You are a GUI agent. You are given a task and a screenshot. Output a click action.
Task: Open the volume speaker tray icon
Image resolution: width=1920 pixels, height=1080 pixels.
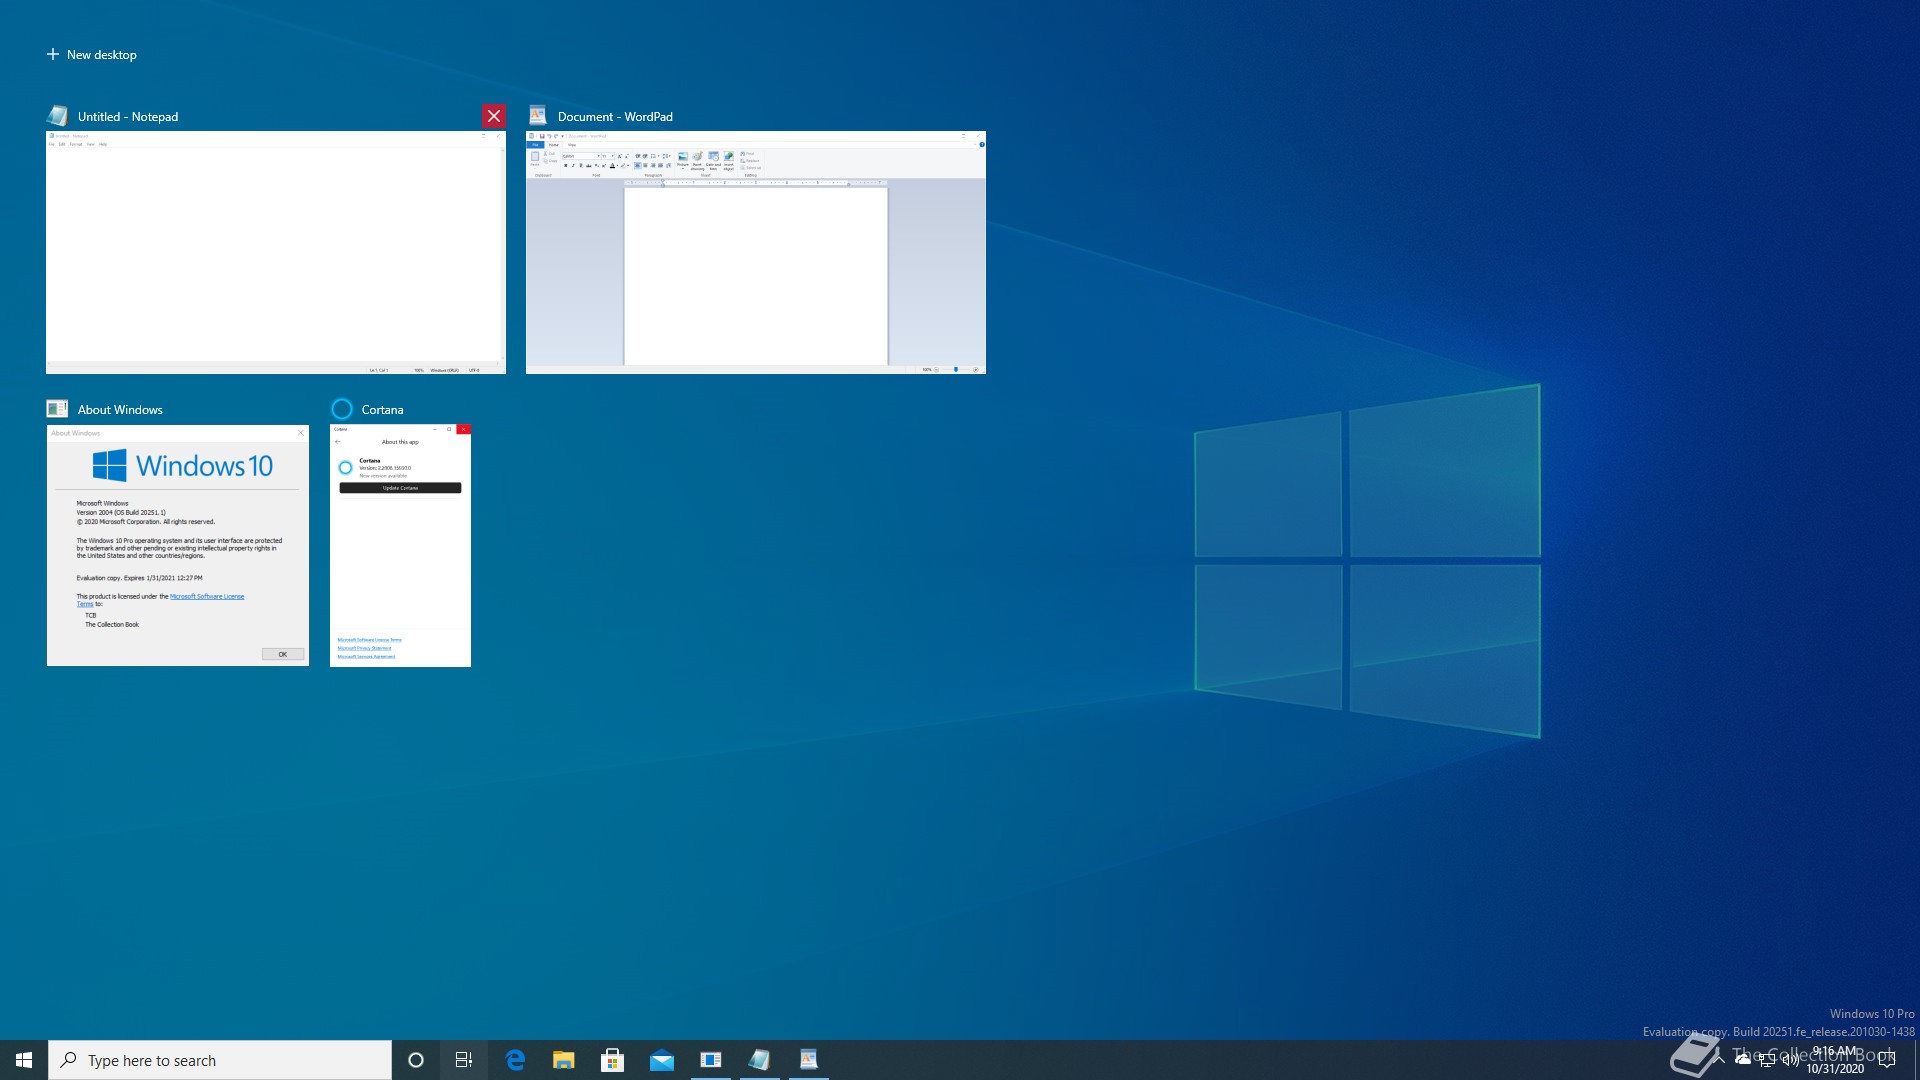pyautogui.click(x=1791, y=1060)
